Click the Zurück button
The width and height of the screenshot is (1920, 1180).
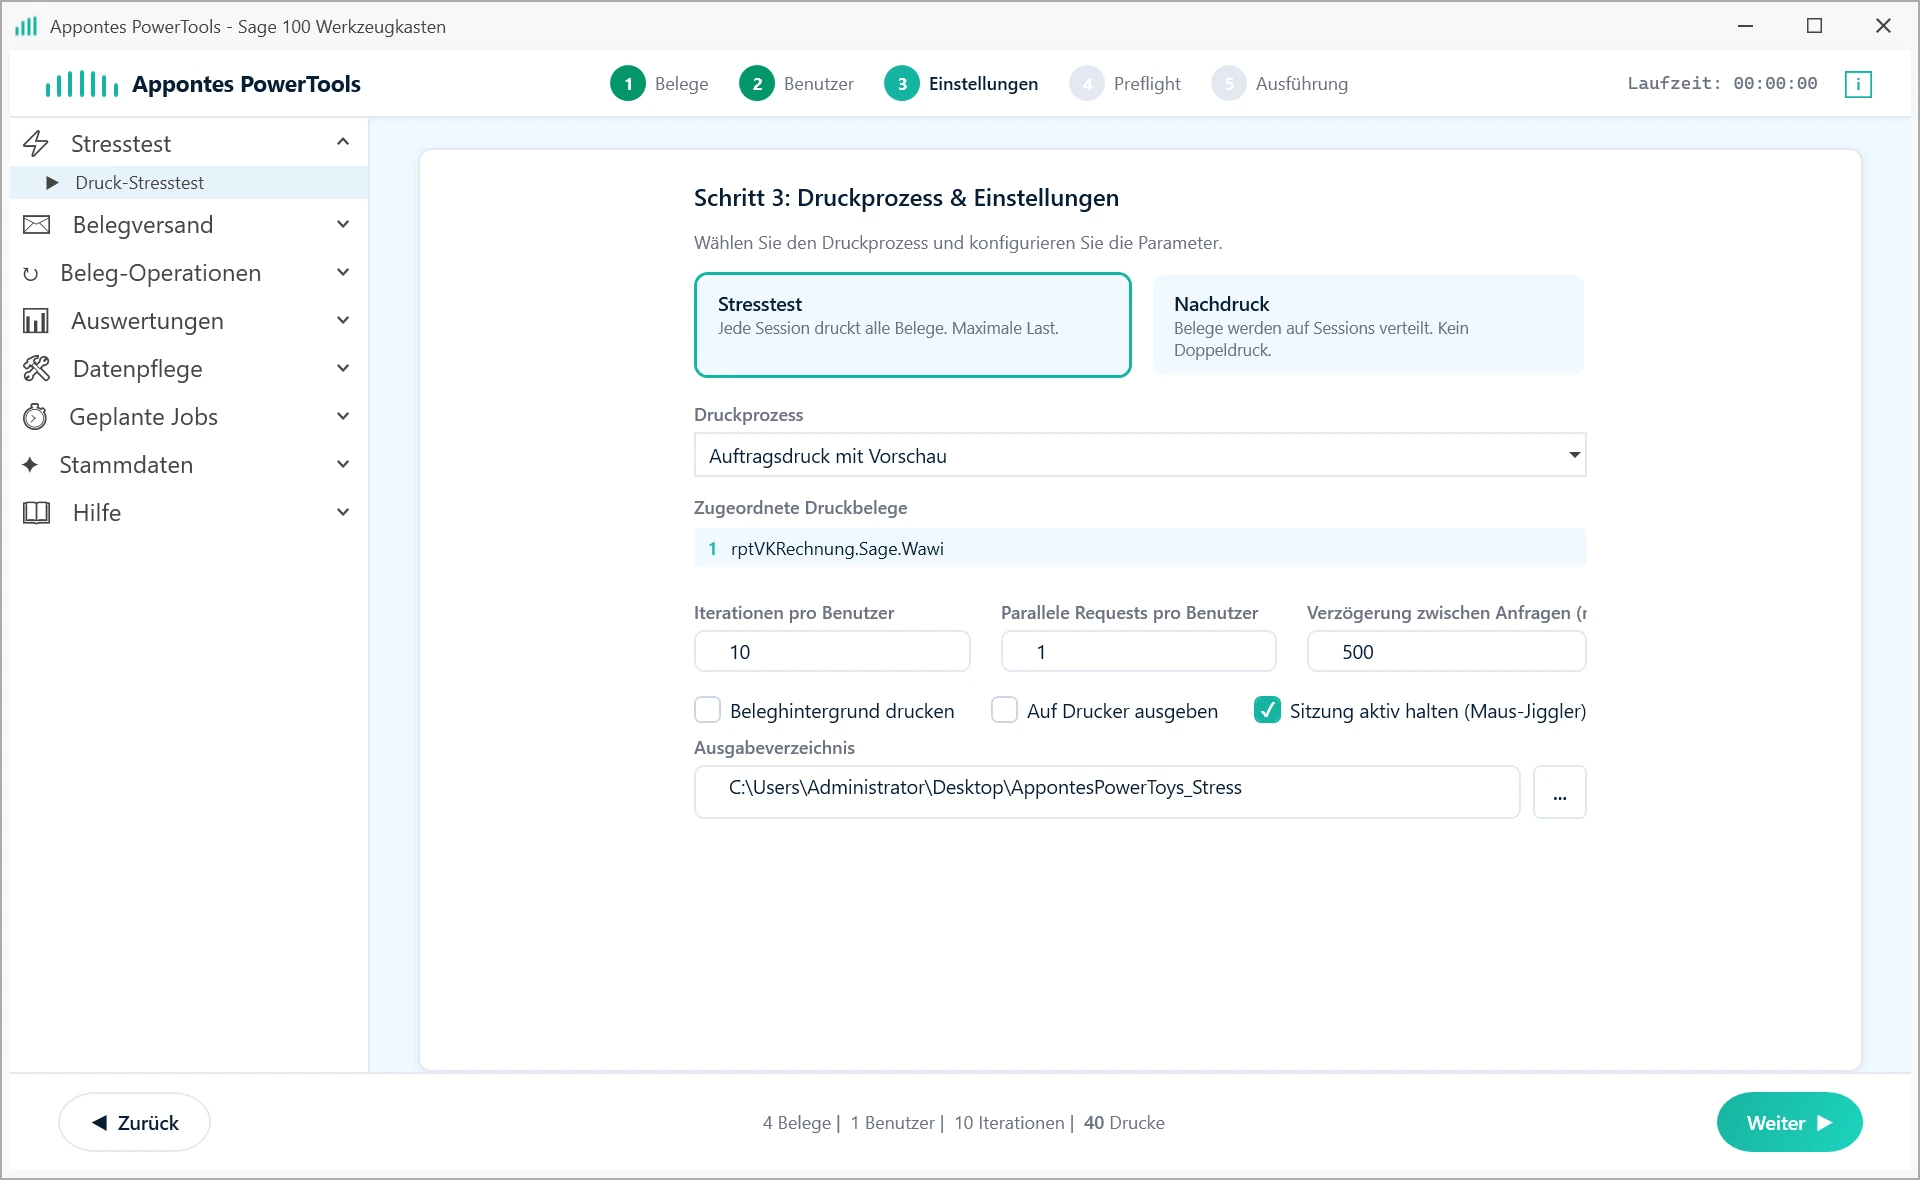click(134, 1122)
